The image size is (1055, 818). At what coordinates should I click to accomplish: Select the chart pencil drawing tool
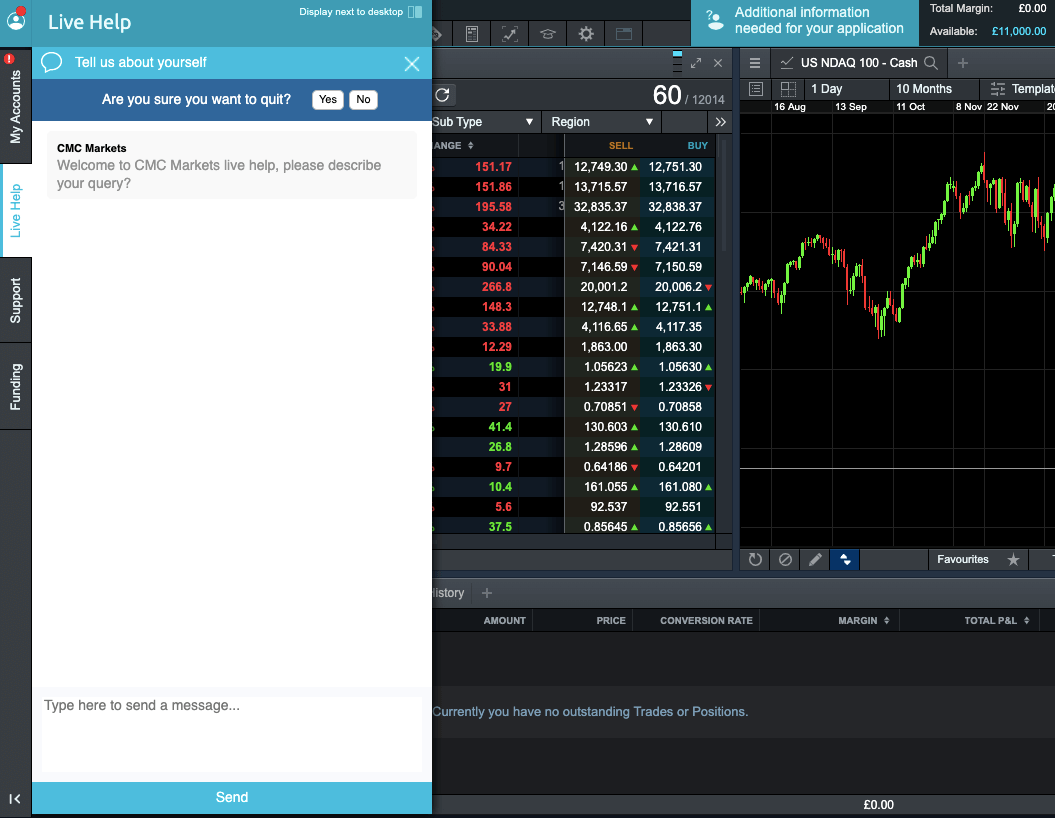[x=815, y=560]
